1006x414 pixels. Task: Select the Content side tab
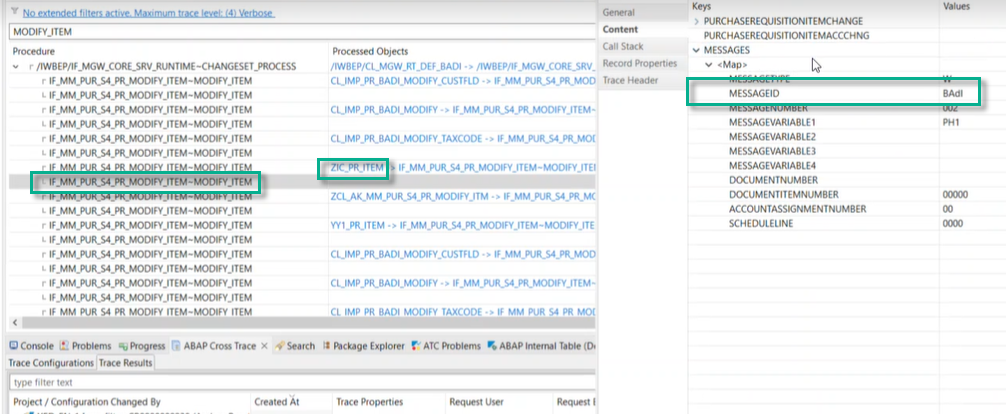(x=620, y=30)
